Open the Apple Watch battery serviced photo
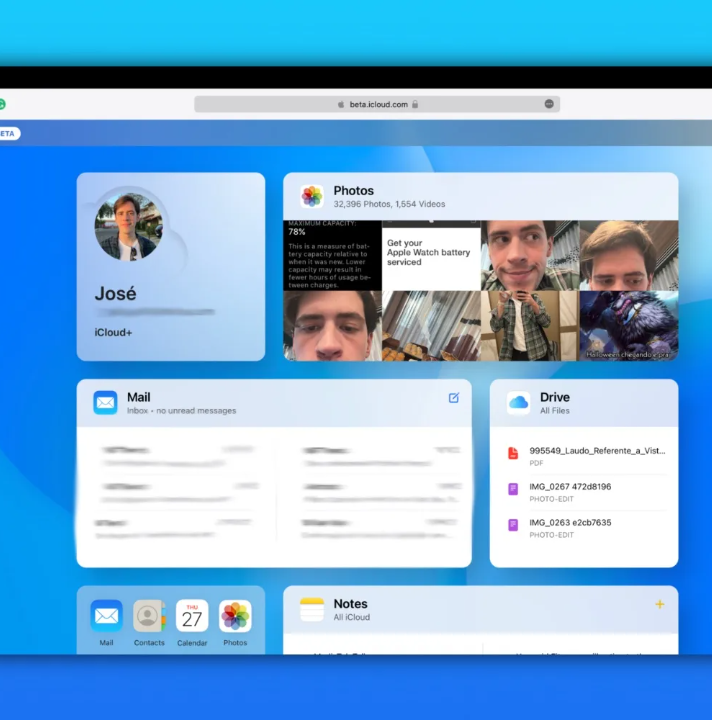Viewport: 712px width, 720px height. (432, 255)
